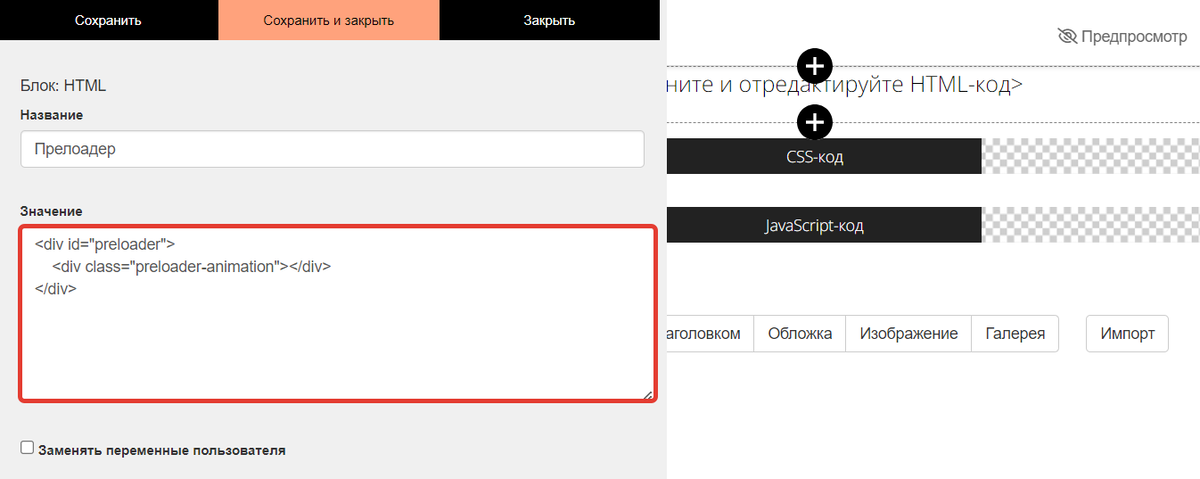Add a Галерея block
The width and height of the screenshot is (1200, 479).
1015,334
